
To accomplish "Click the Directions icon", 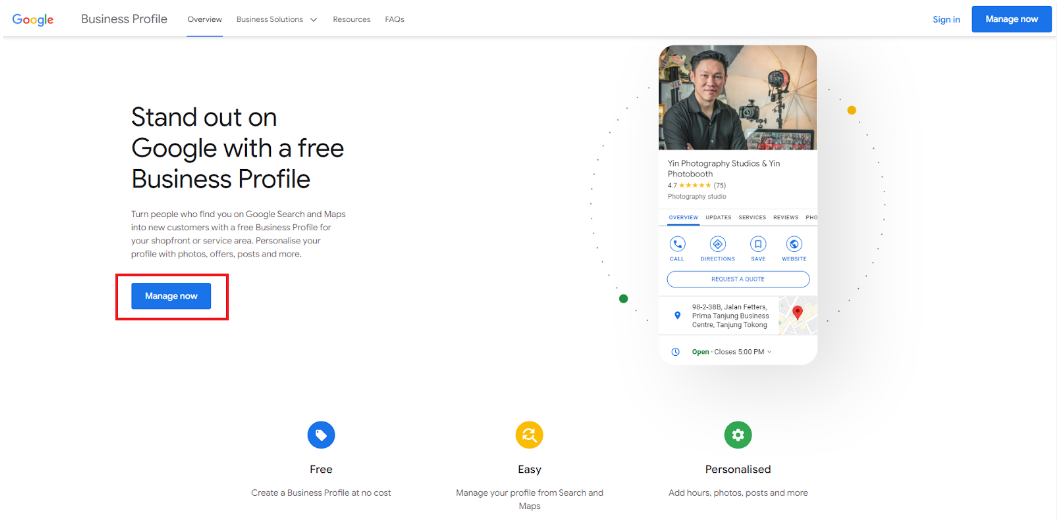I will pos(717,244).
